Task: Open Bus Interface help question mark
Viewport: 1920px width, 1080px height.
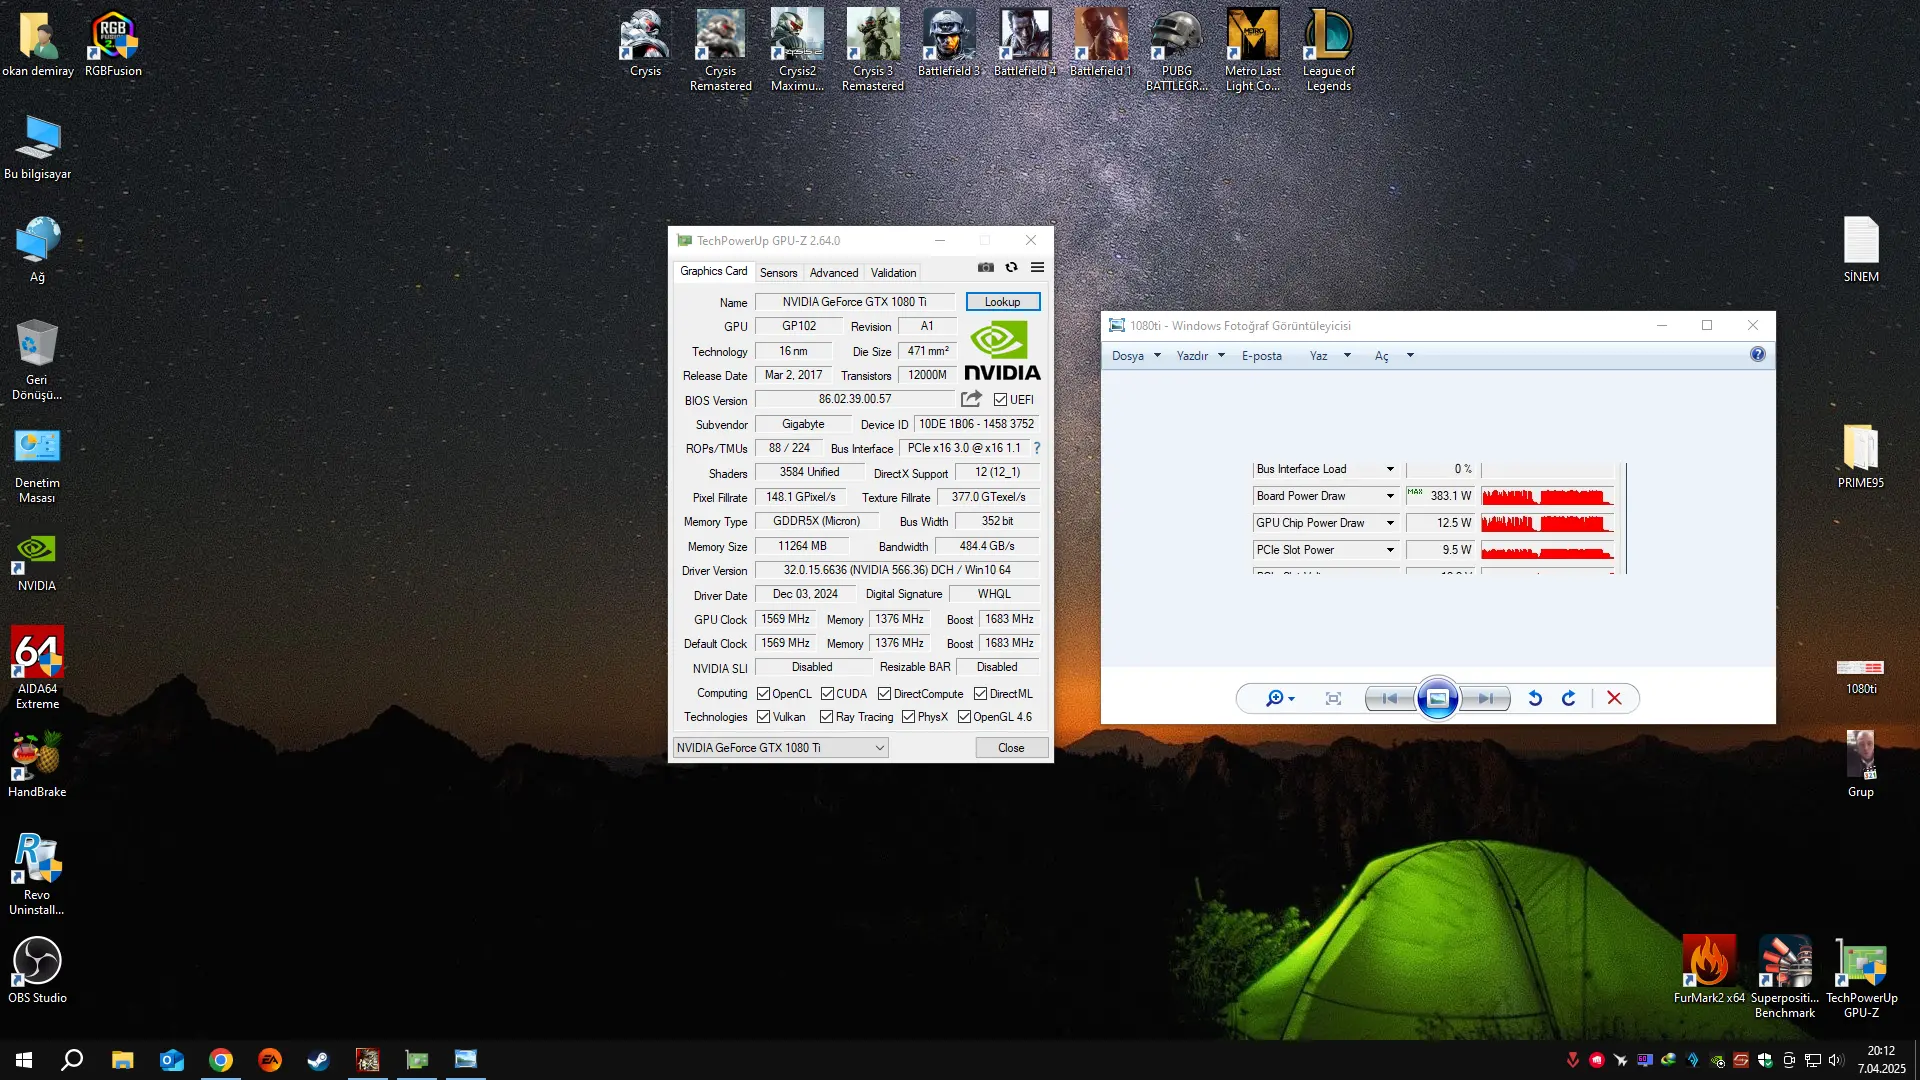Action: pos(1037,448)
